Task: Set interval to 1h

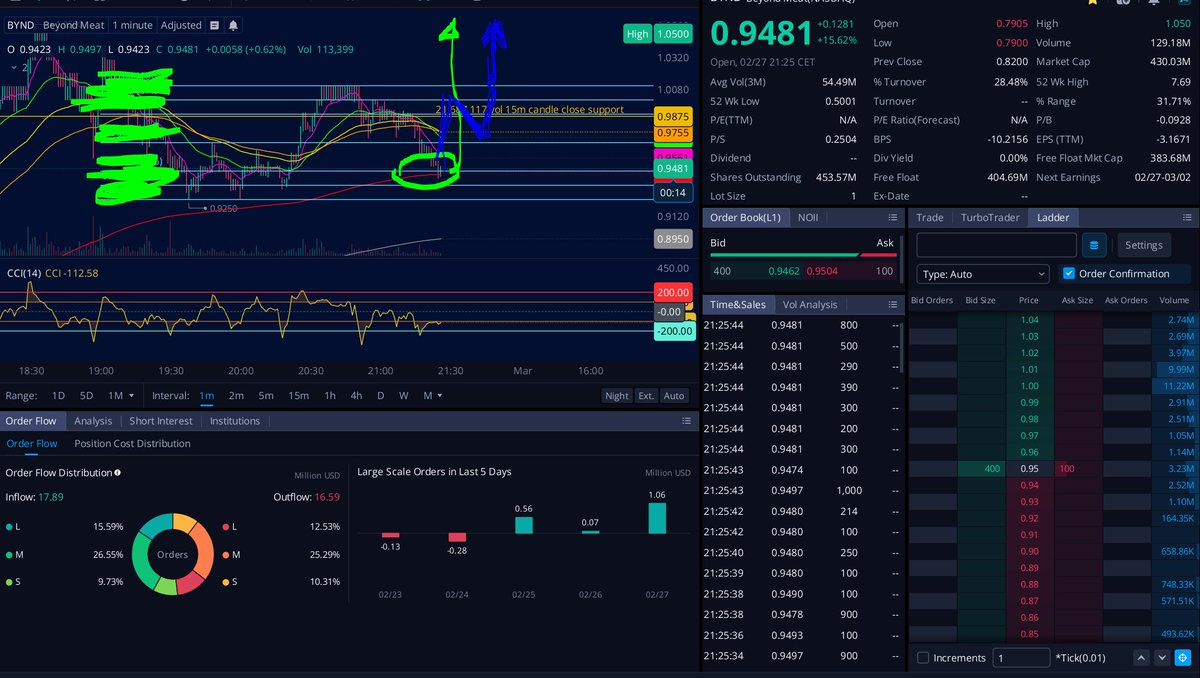Action: (330, 395)
